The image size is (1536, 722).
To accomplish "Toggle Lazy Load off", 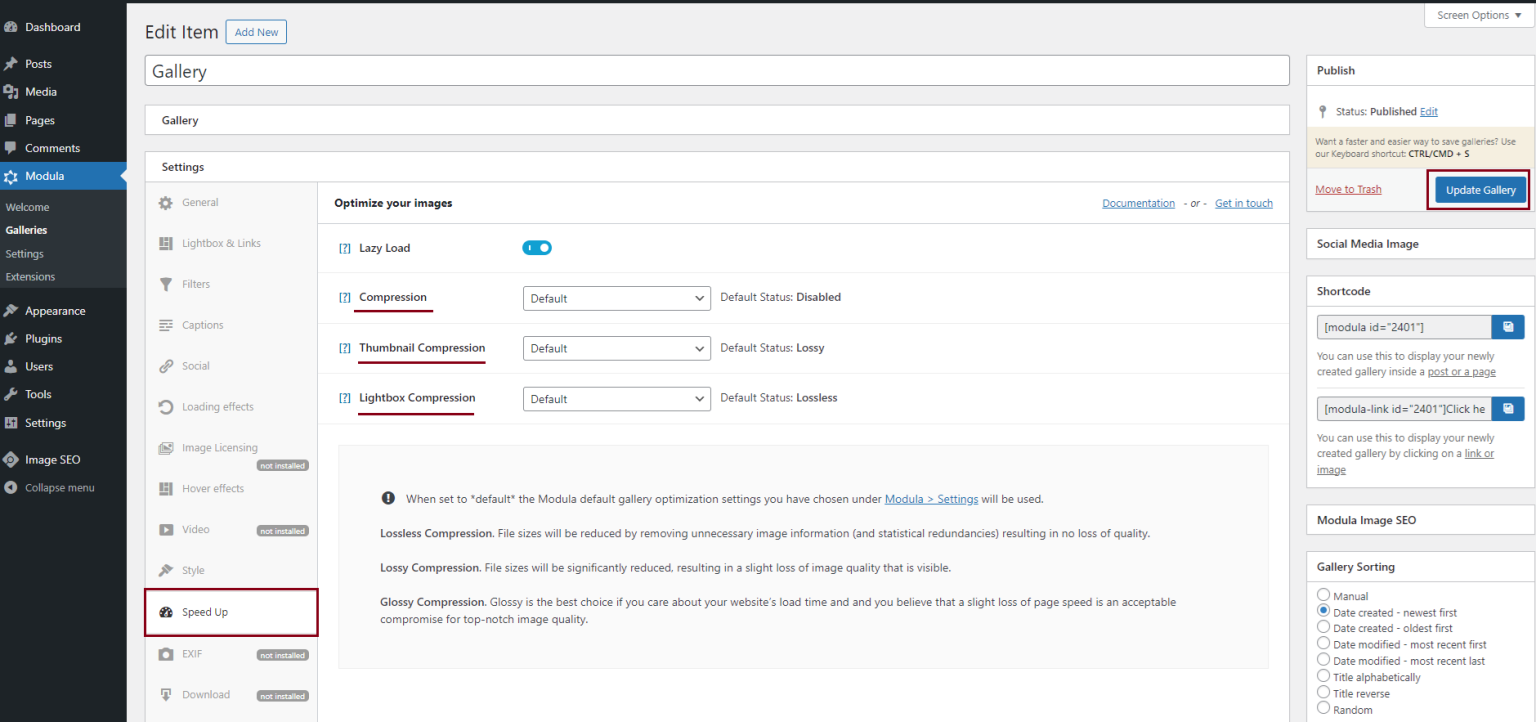I will [x=537, y=247].
